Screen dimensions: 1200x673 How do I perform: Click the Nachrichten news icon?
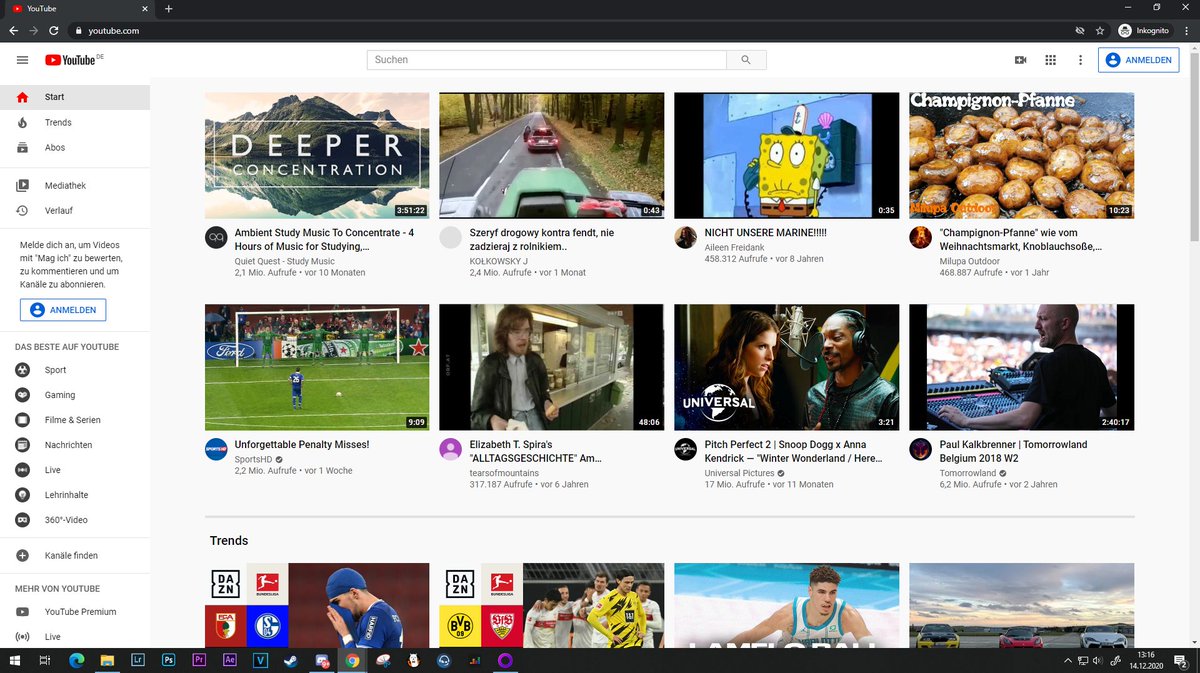click(22, 445)
